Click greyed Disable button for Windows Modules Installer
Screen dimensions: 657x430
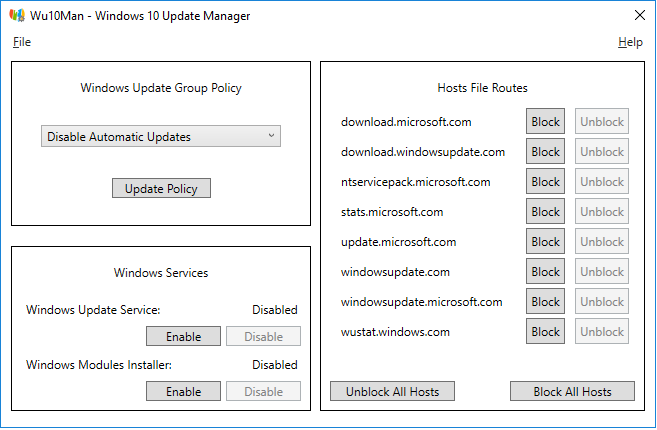264,391
